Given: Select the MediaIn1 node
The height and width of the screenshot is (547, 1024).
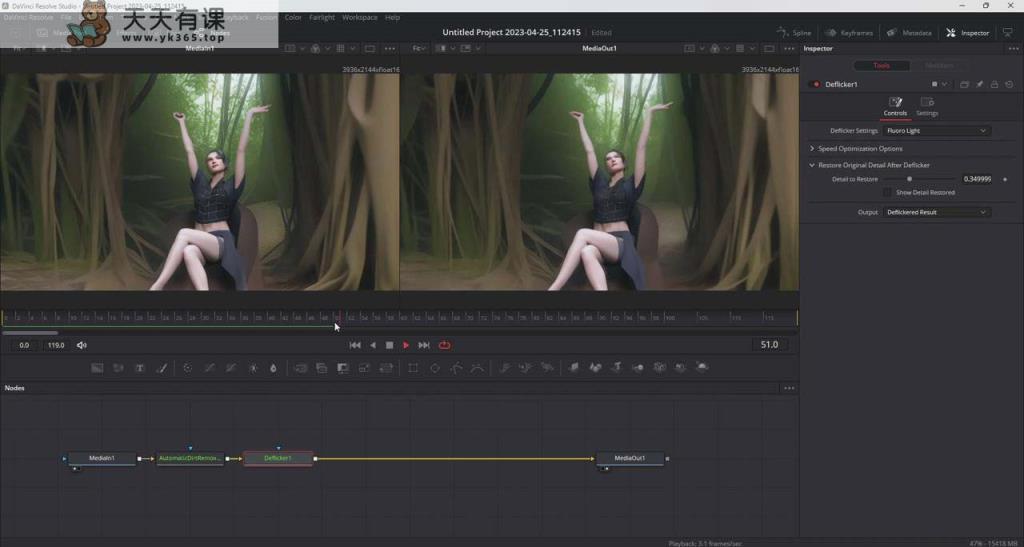Looking at the screenshot, I should coord(102,458).
